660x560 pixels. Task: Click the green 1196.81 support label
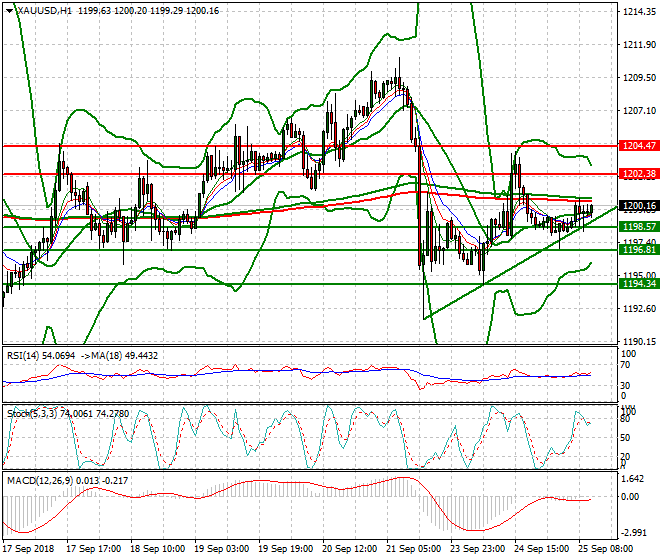[x=639, y=250]
